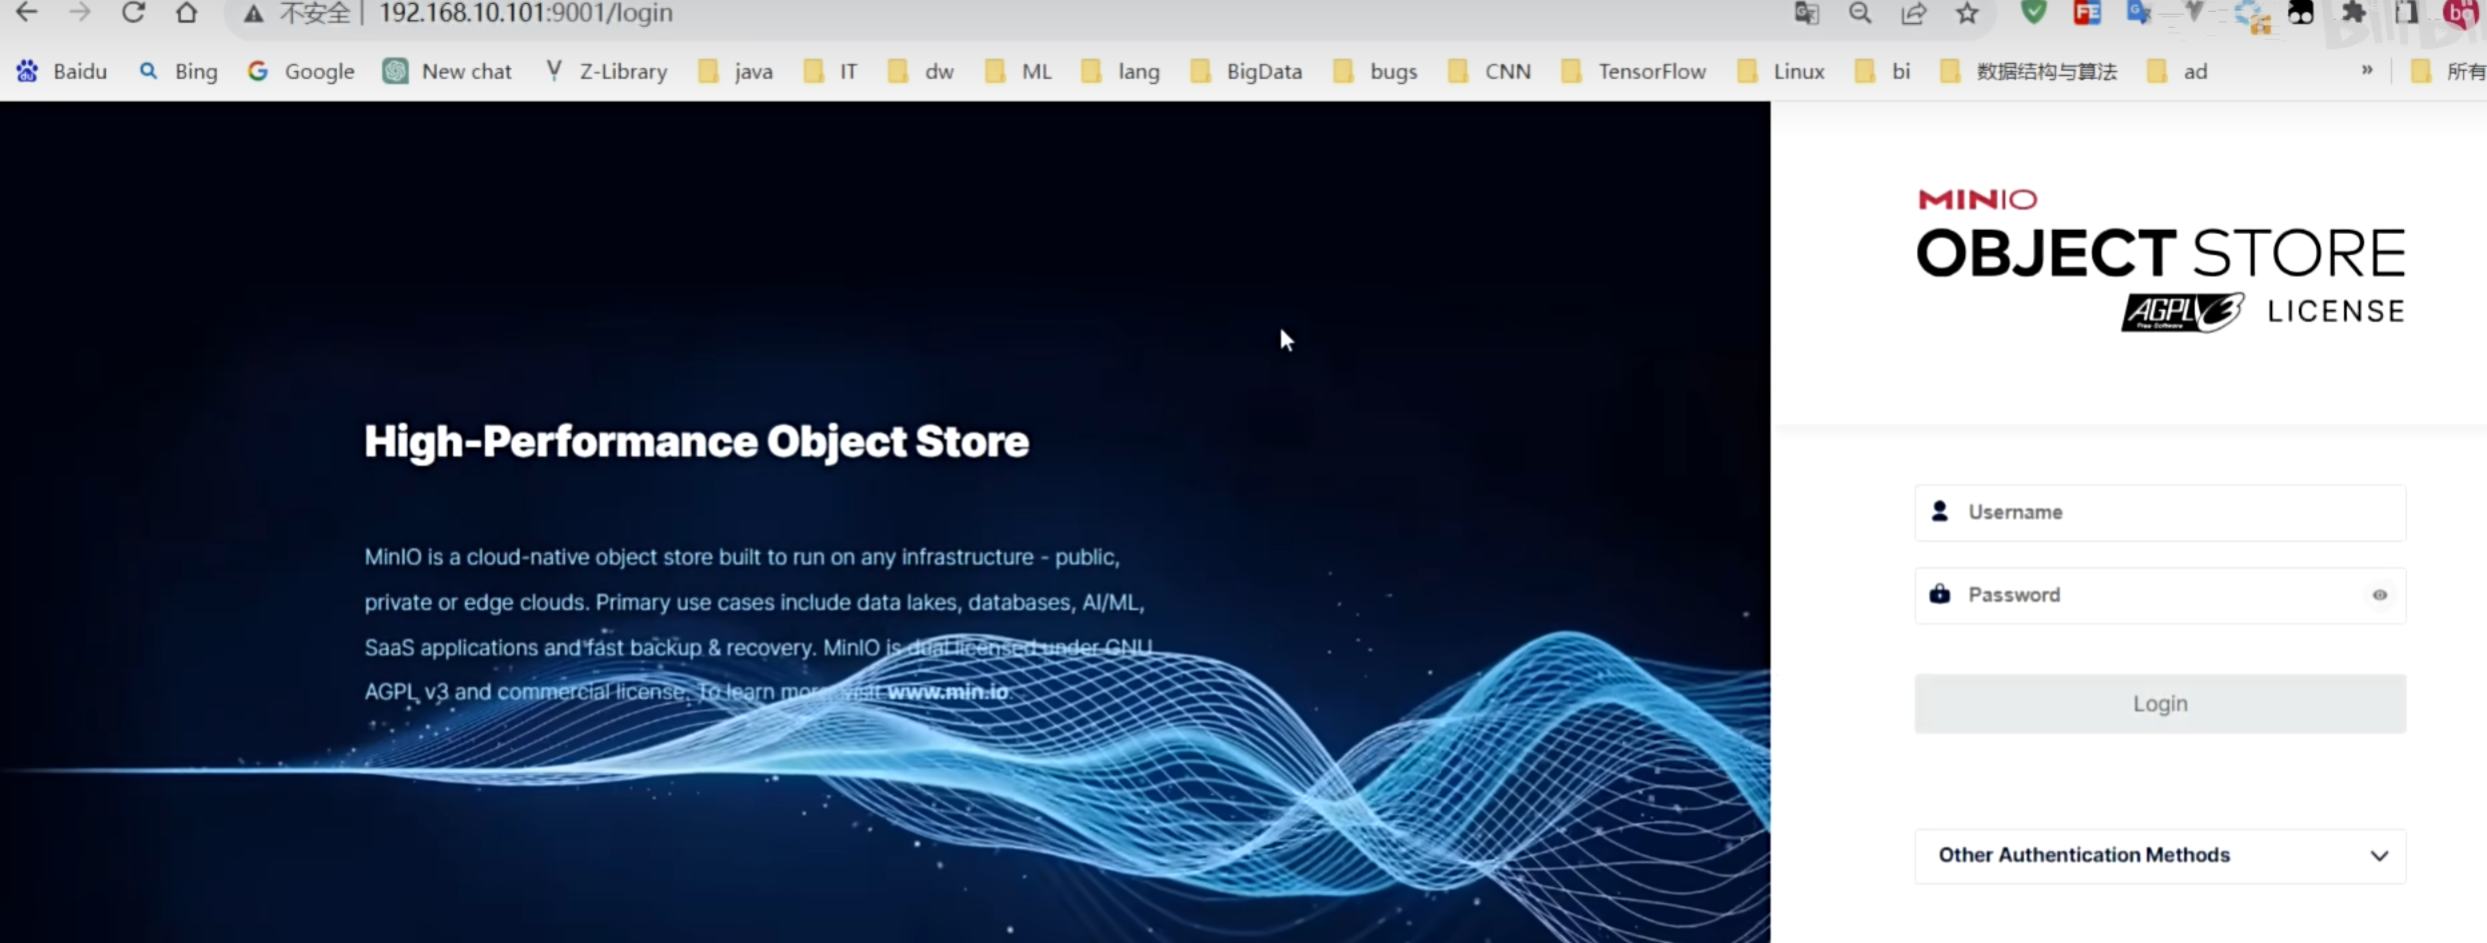2487x943 pixels.
Task: Open the ad bookmark folder
Action: pos(2178,71)
